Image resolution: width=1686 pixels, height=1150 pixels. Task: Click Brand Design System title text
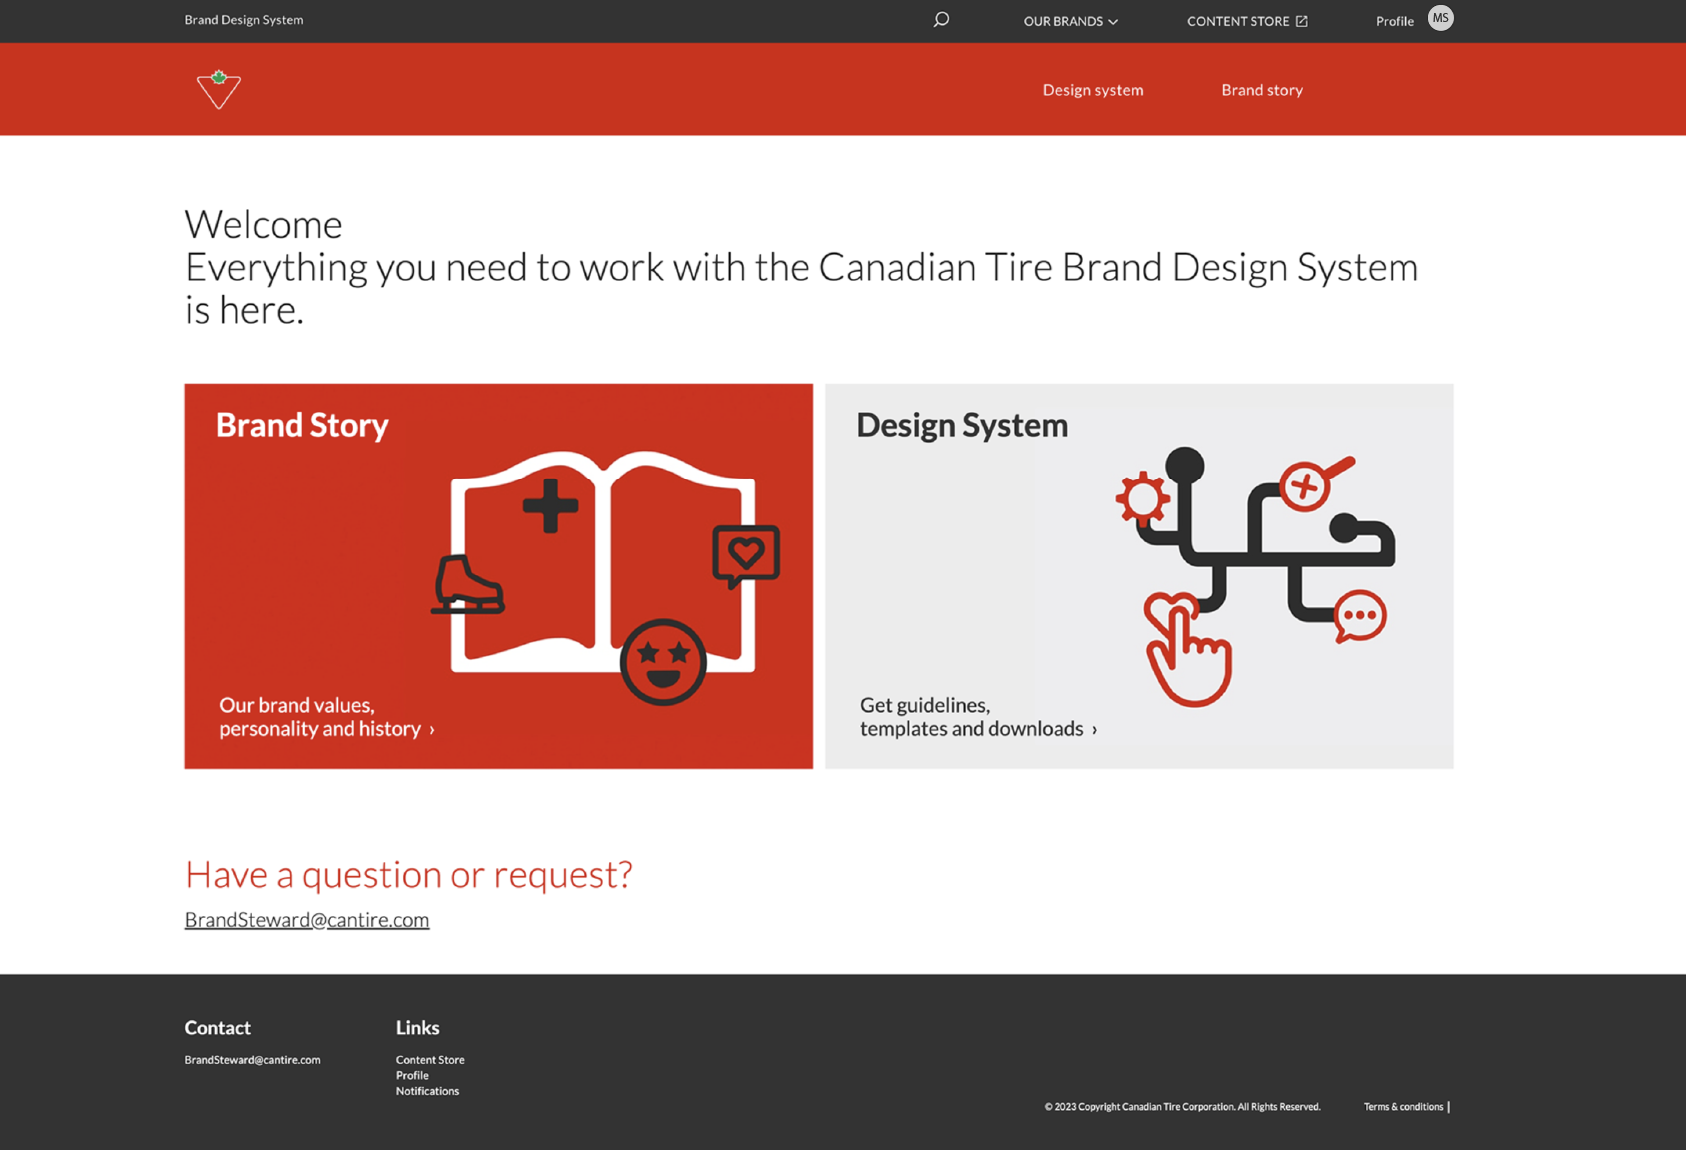[244, 20]
